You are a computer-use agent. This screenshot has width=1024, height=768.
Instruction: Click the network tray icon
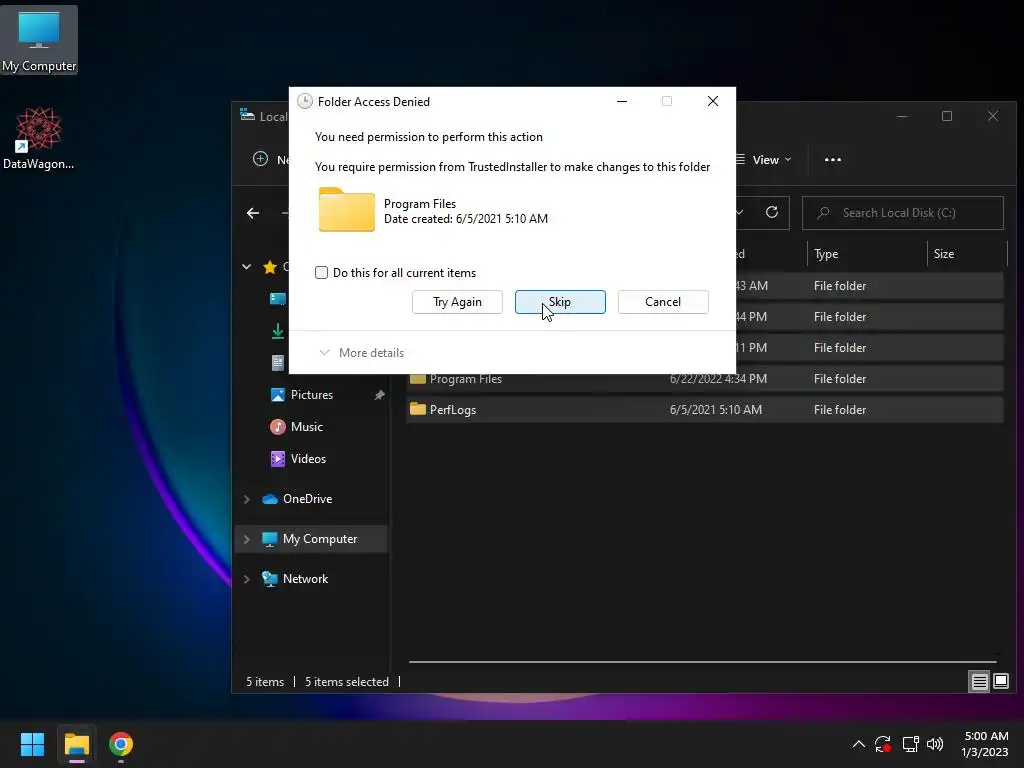tap(910, 744)
